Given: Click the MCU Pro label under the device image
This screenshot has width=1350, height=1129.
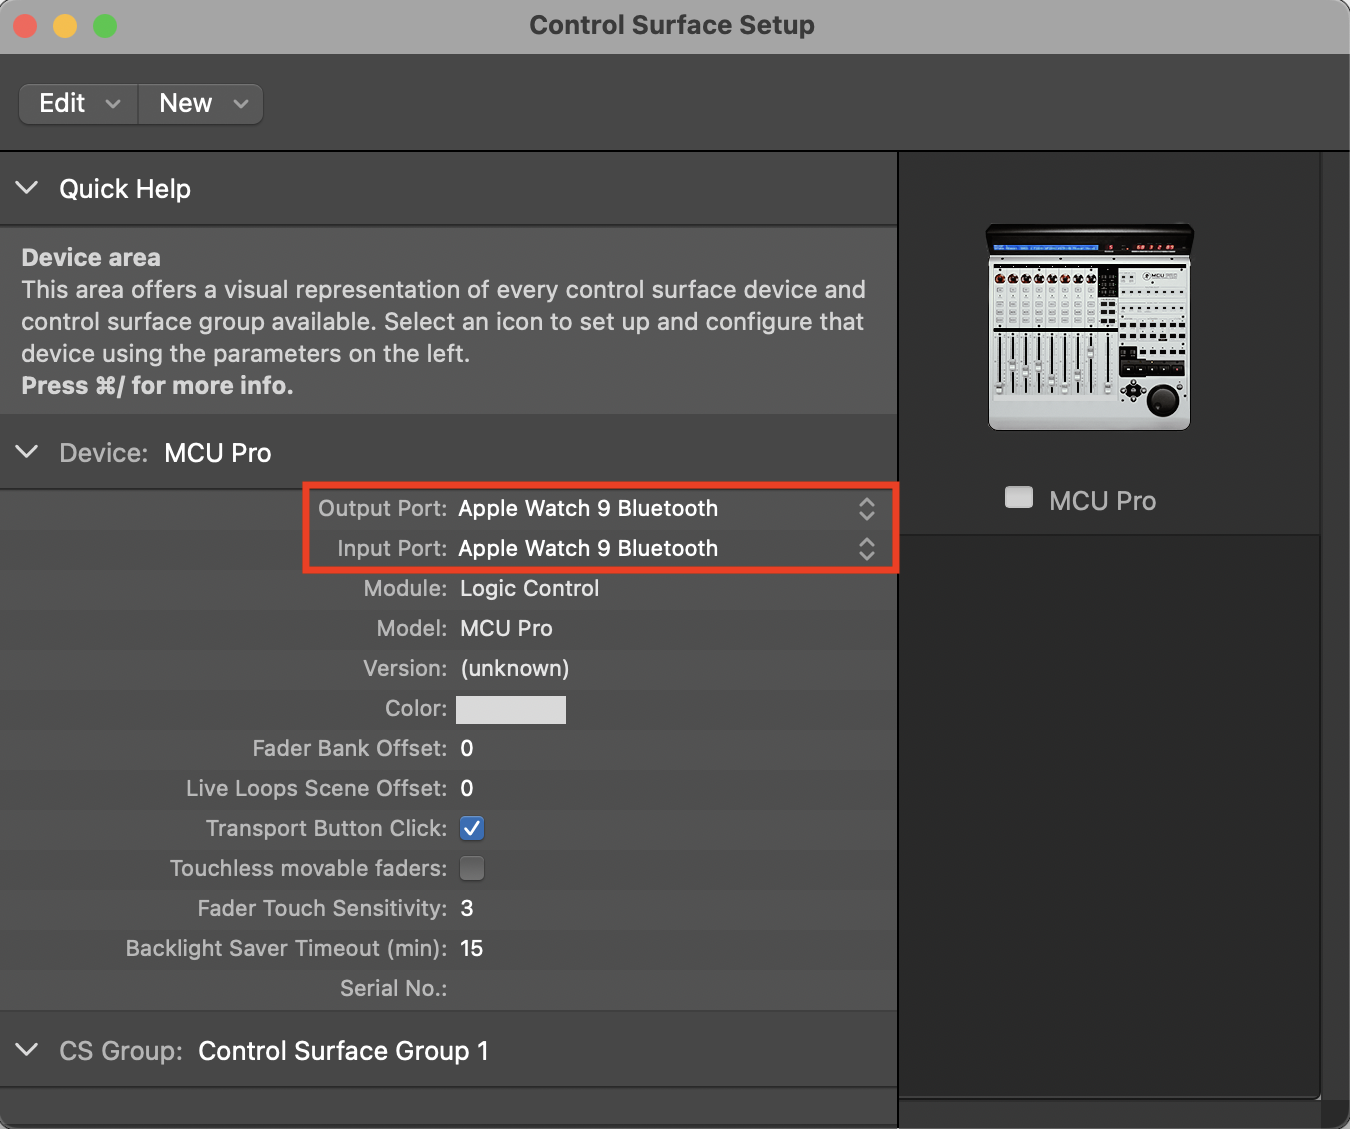Looking at the screenshot, I should coord(1103,501).
